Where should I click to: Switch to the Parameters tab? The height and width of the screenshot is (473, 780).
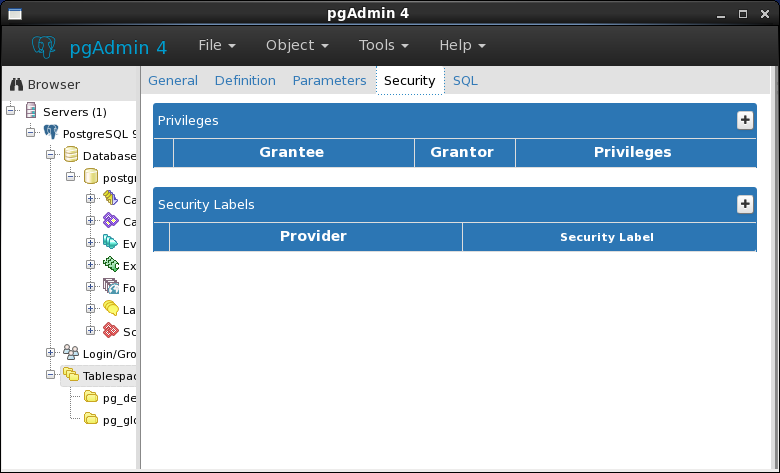click(x=329, y=81)
